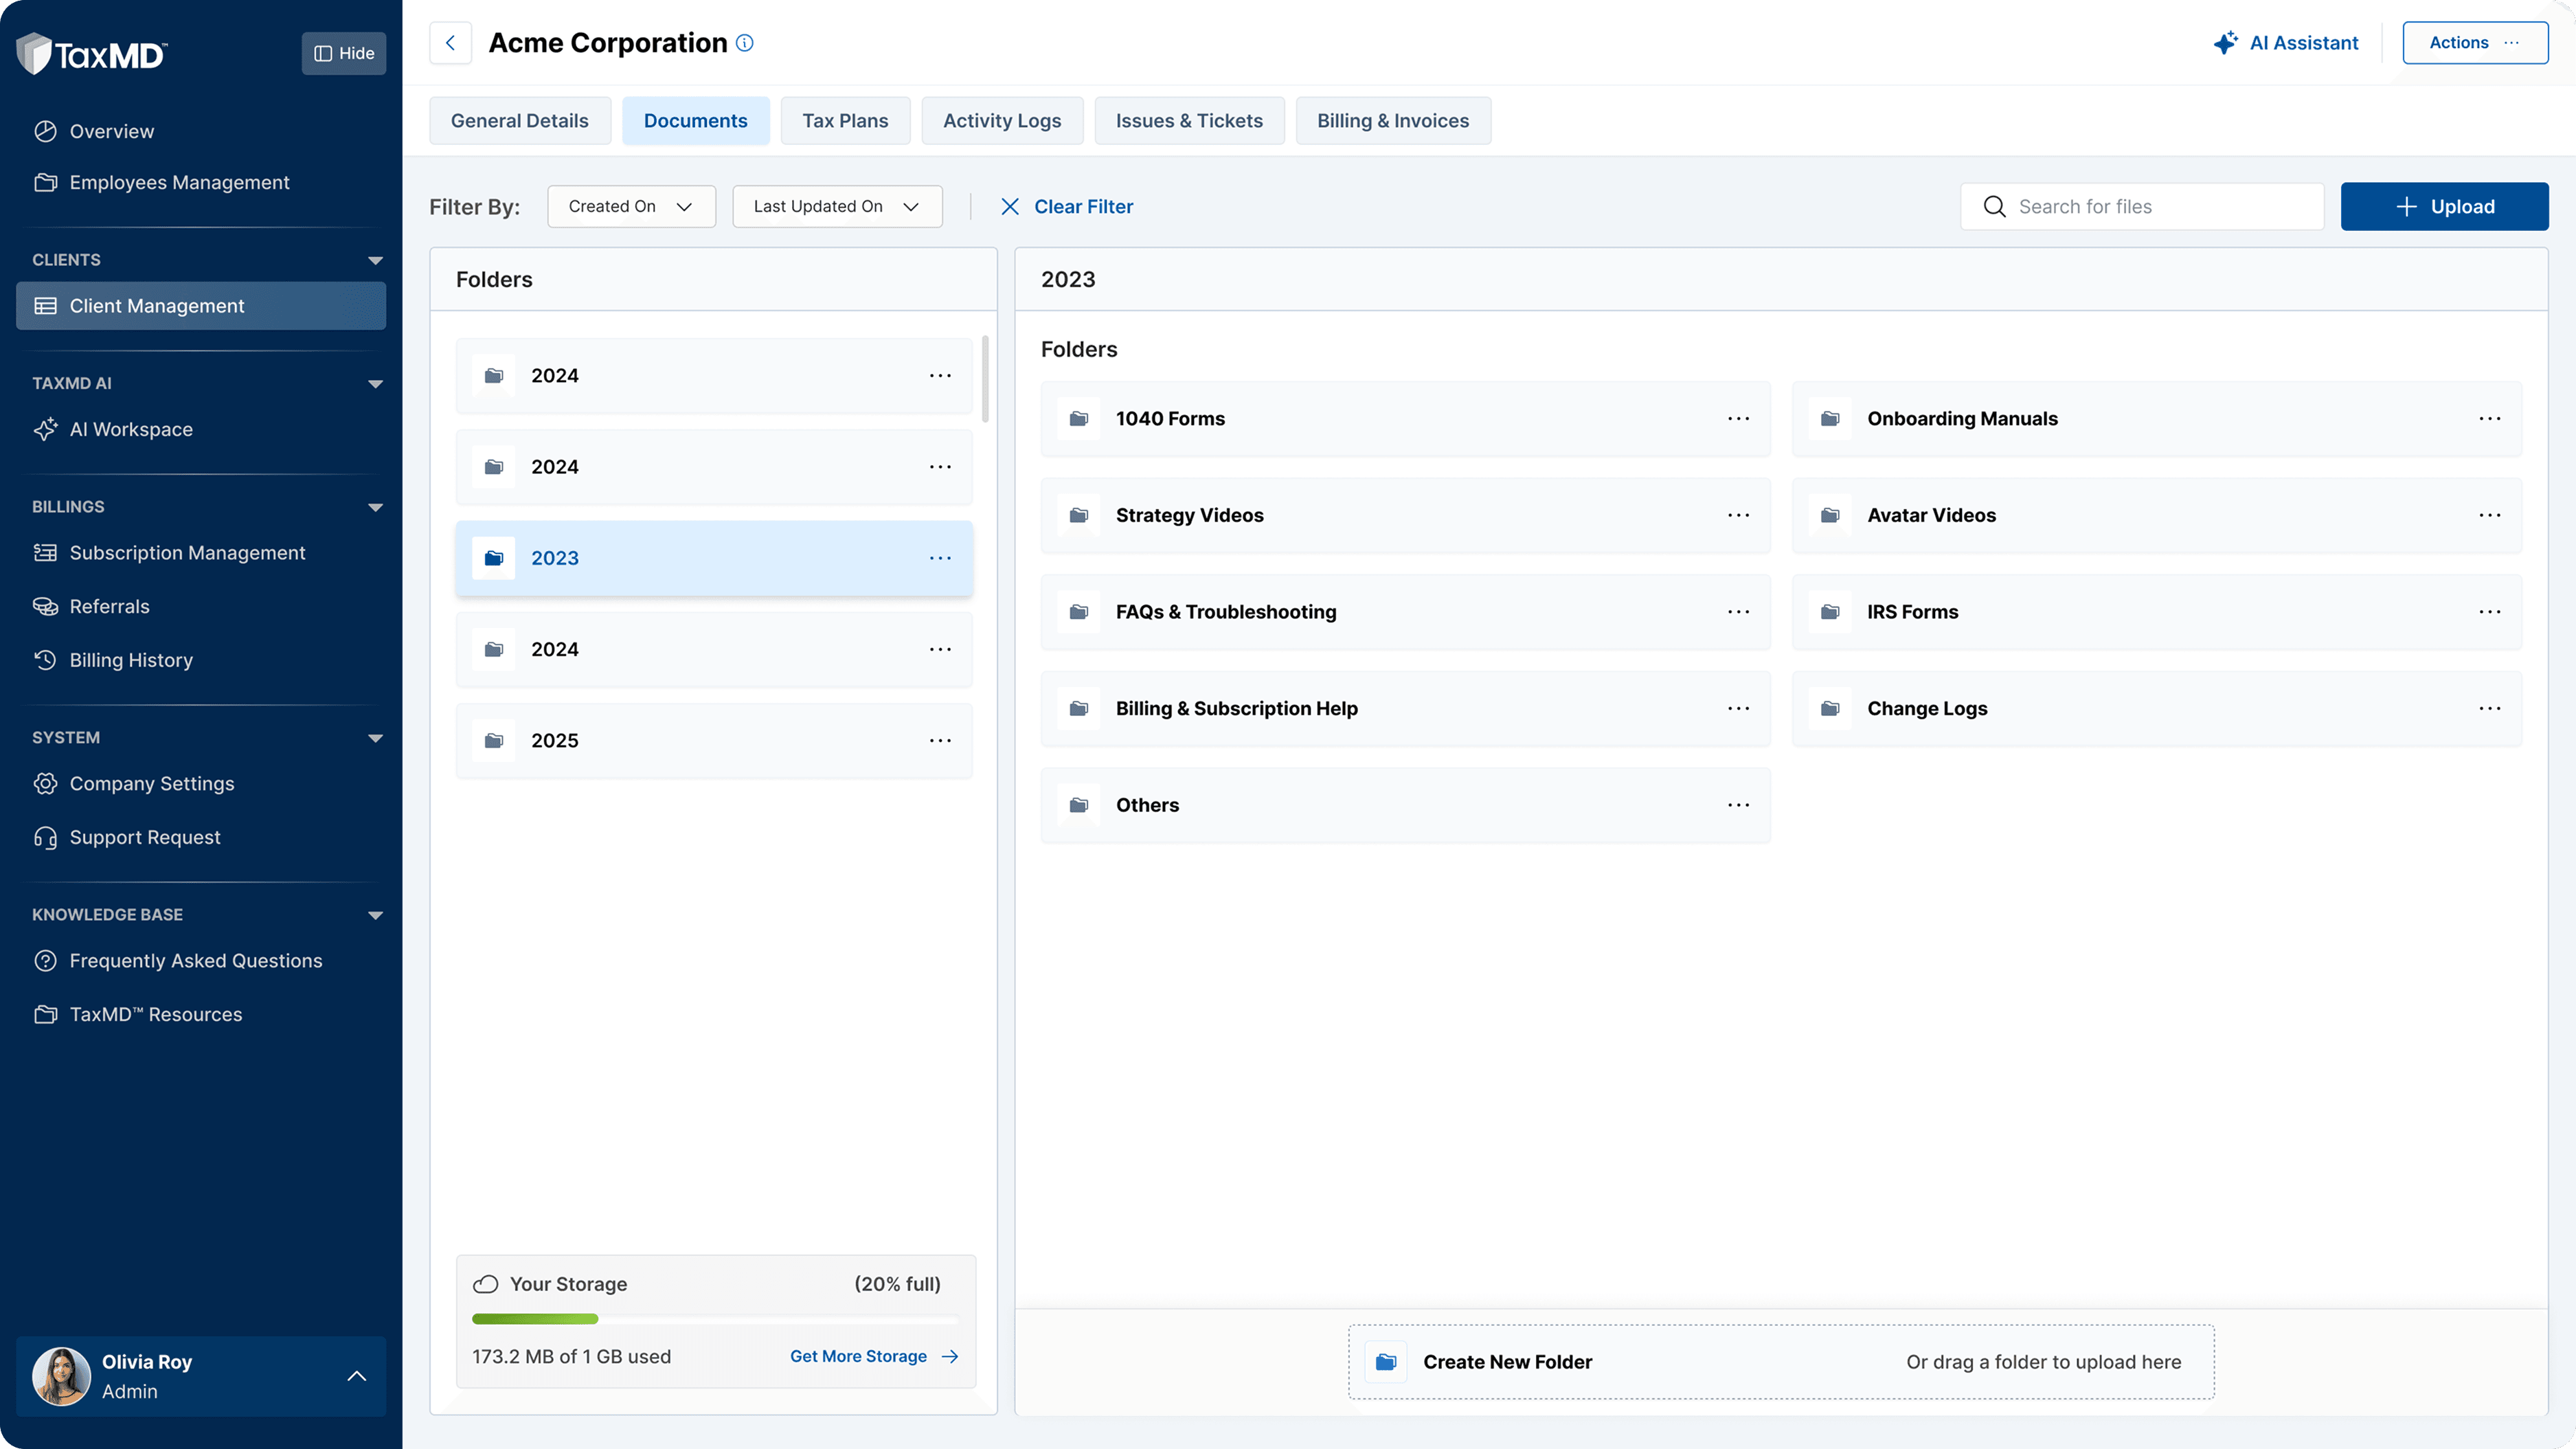
Task: Switch to the Tax Plans tab
Action: [x=845, y=121]
